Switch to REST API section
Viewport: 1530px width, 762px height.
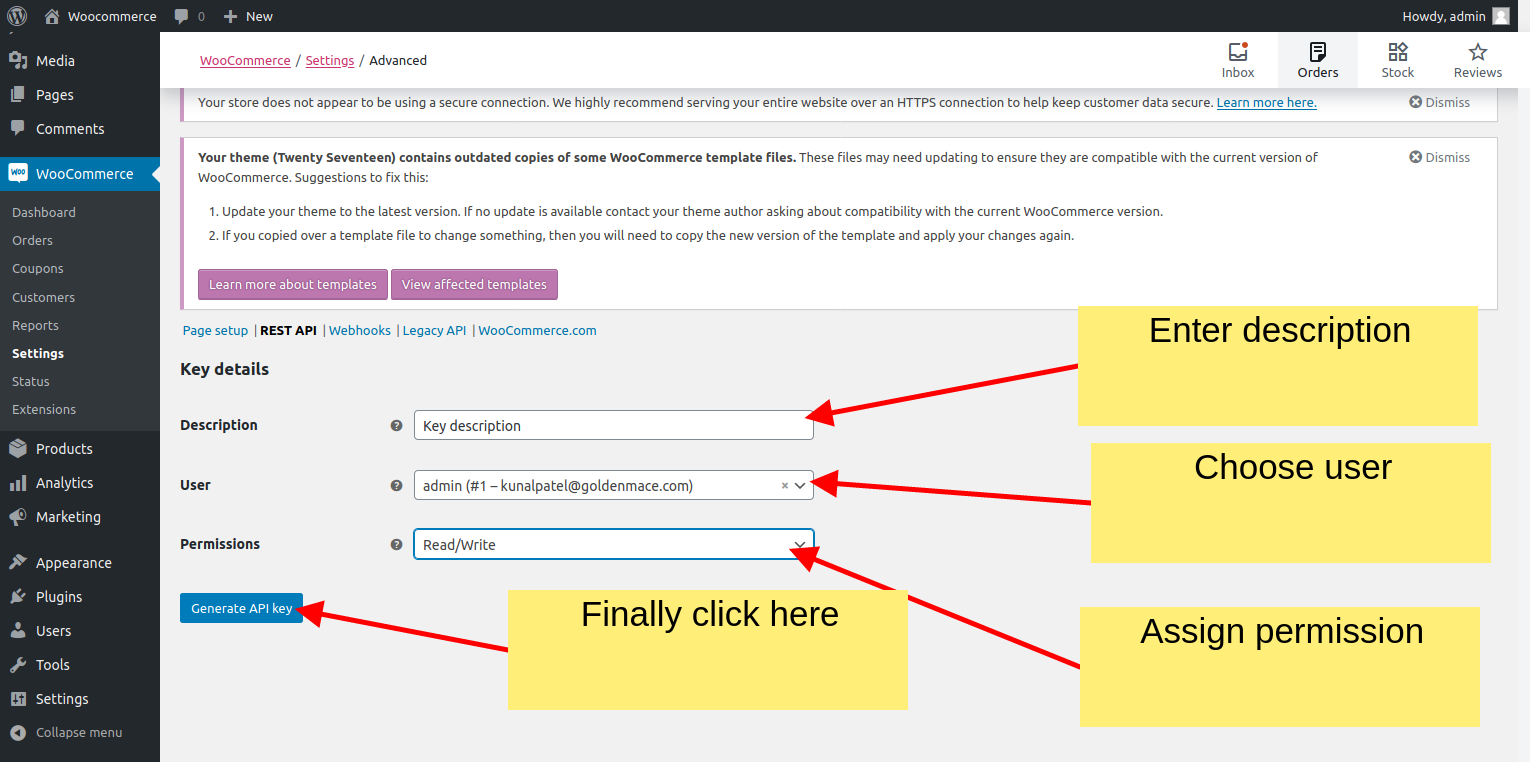pyautogui.click(x=288, y=330)
